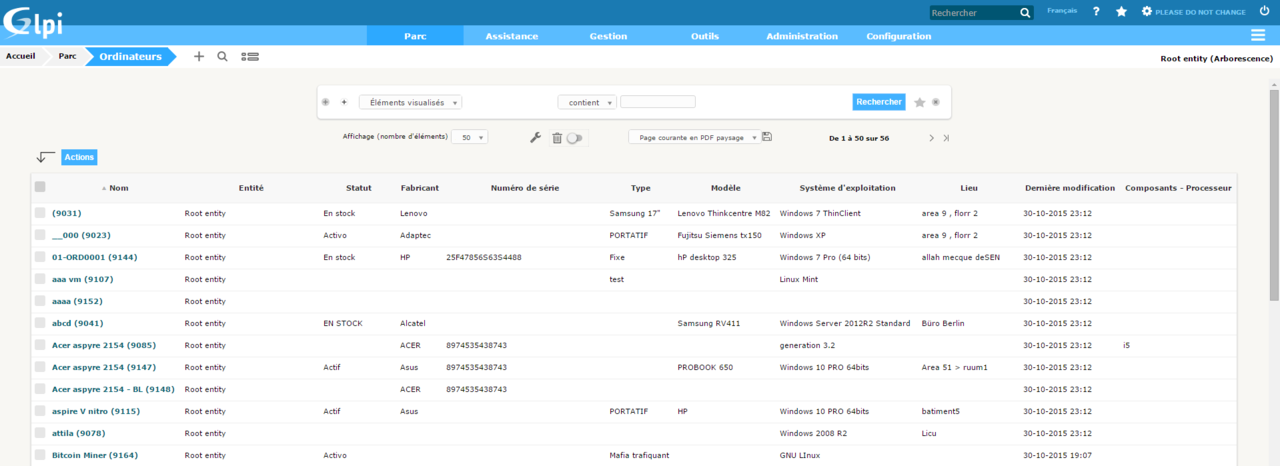The width and height of the screenshot is (1280, 466).
Task: Click the Ordinateurs breadcrumb
Action: click(x=130, y=57)
